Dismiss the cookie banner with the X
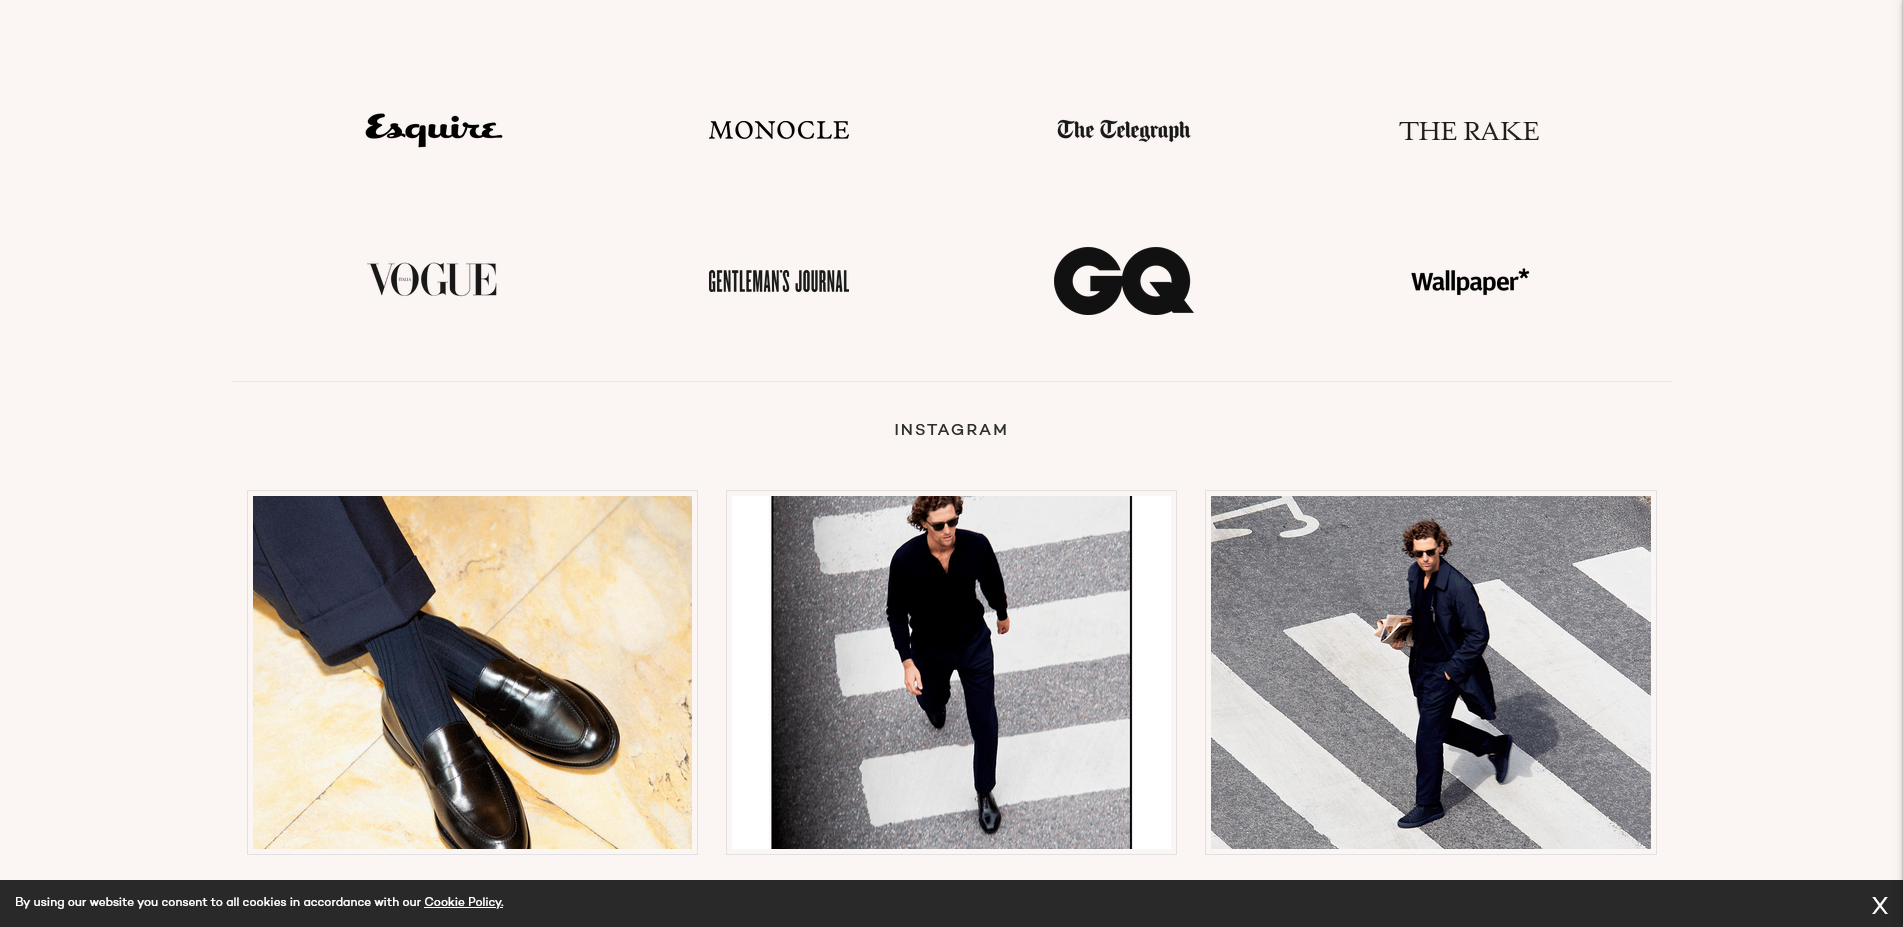1903x927 pixels. tap(1880, 905)
